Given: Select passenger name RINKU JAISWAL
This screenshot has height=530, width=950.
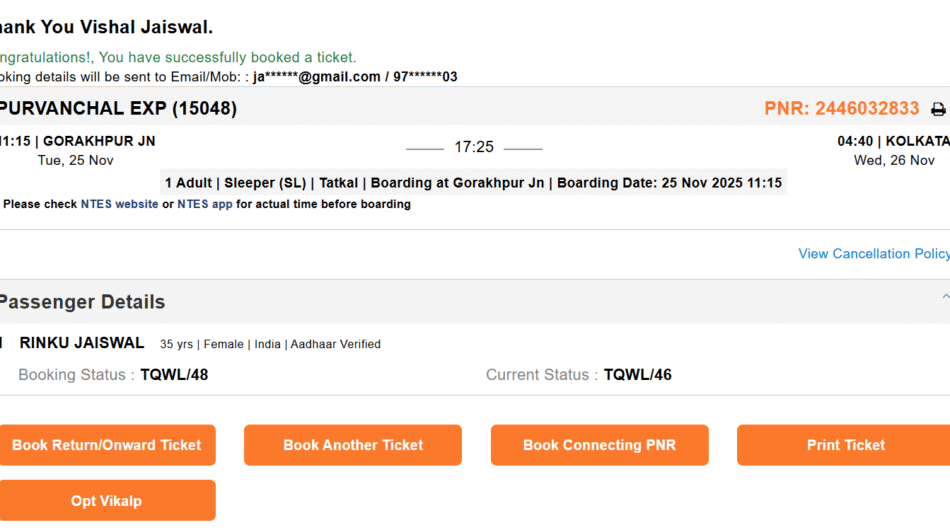Looking at the screenshot, I should (x=82, y=343).
